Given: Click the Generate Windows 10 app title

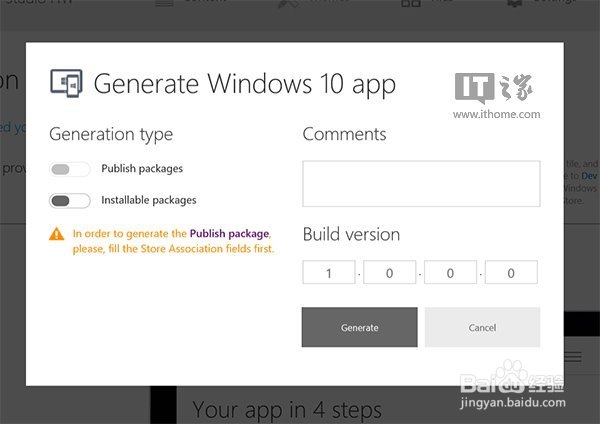Looking at the screenshot, I should pyautogui.click(x=245, y=83).
